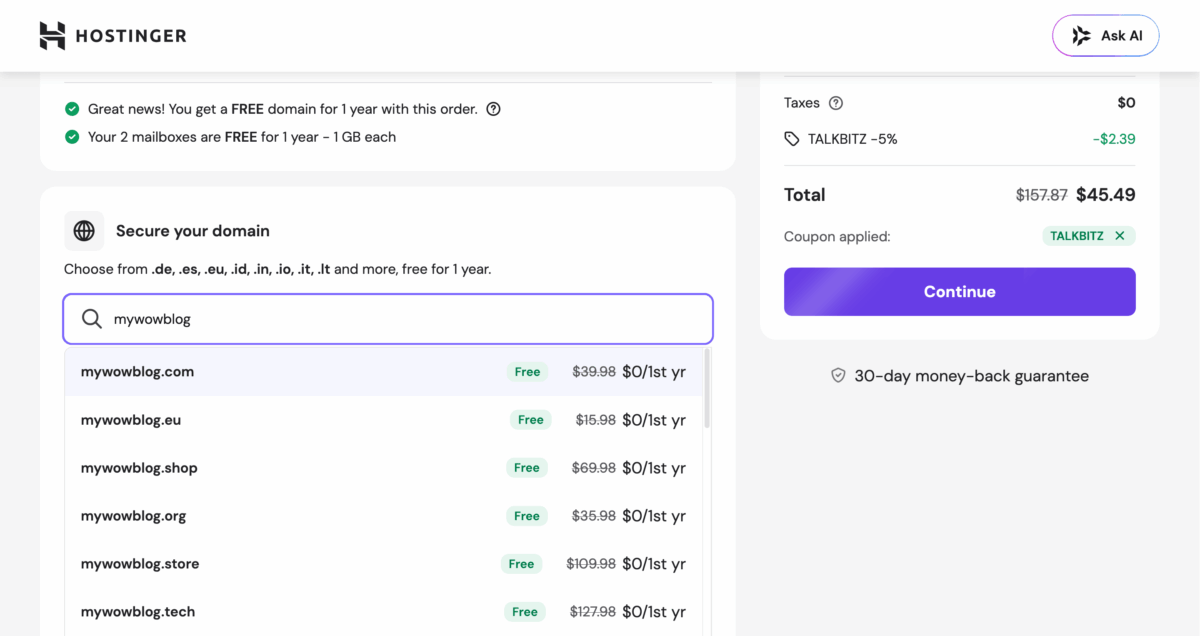Click the globe icon by Secure your domain
1200x636 pixels.
point(84,231)
